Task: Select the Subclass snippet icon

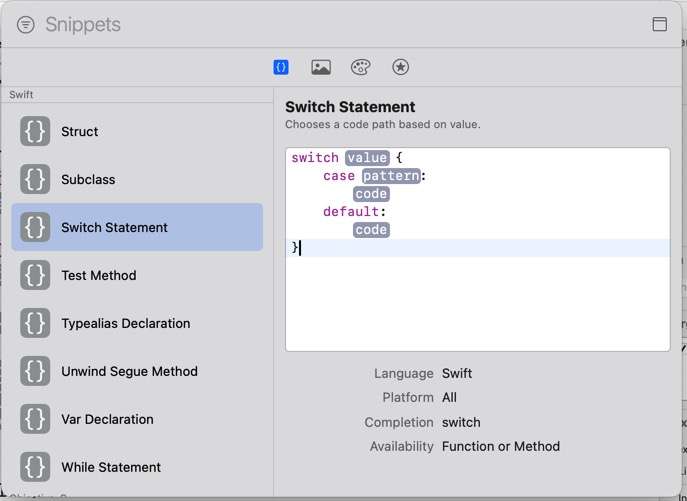Action: pyautogui.click(x=35, y=179)
